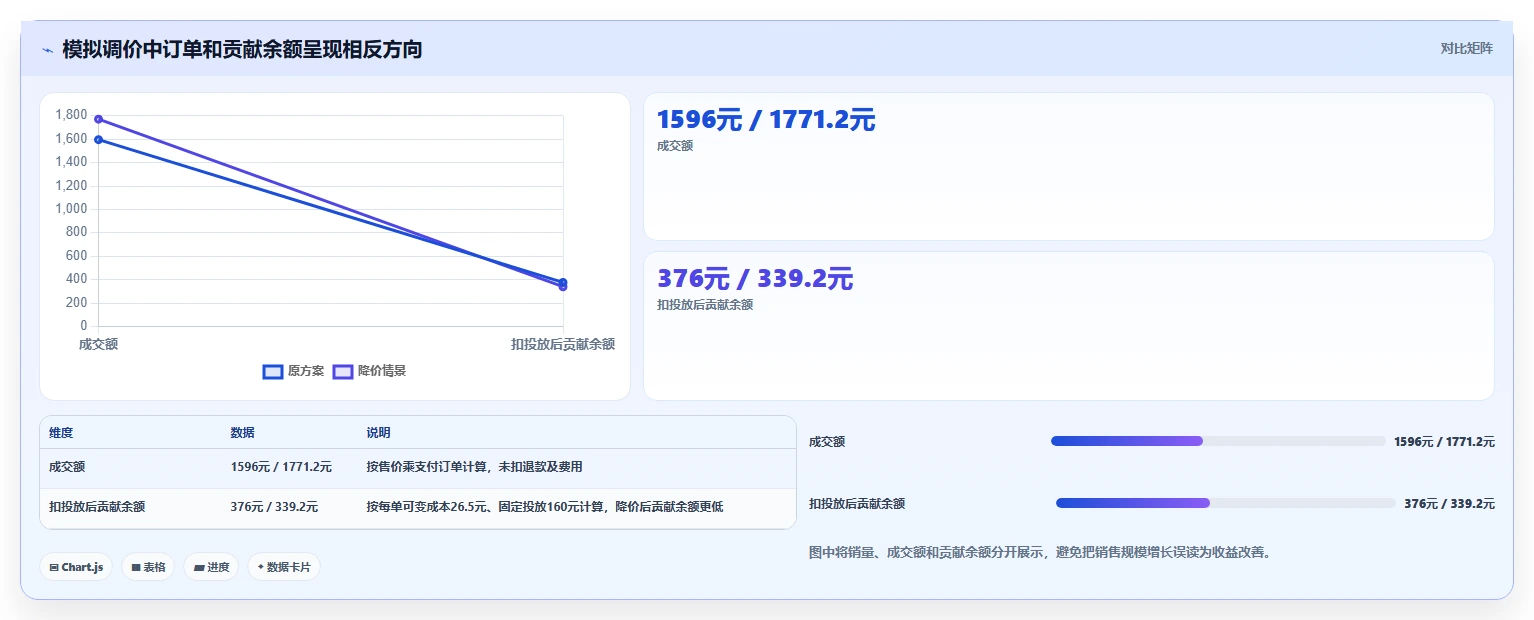Click the 表格 chip
Screen dimensions: 1534x620
point(148,567)
